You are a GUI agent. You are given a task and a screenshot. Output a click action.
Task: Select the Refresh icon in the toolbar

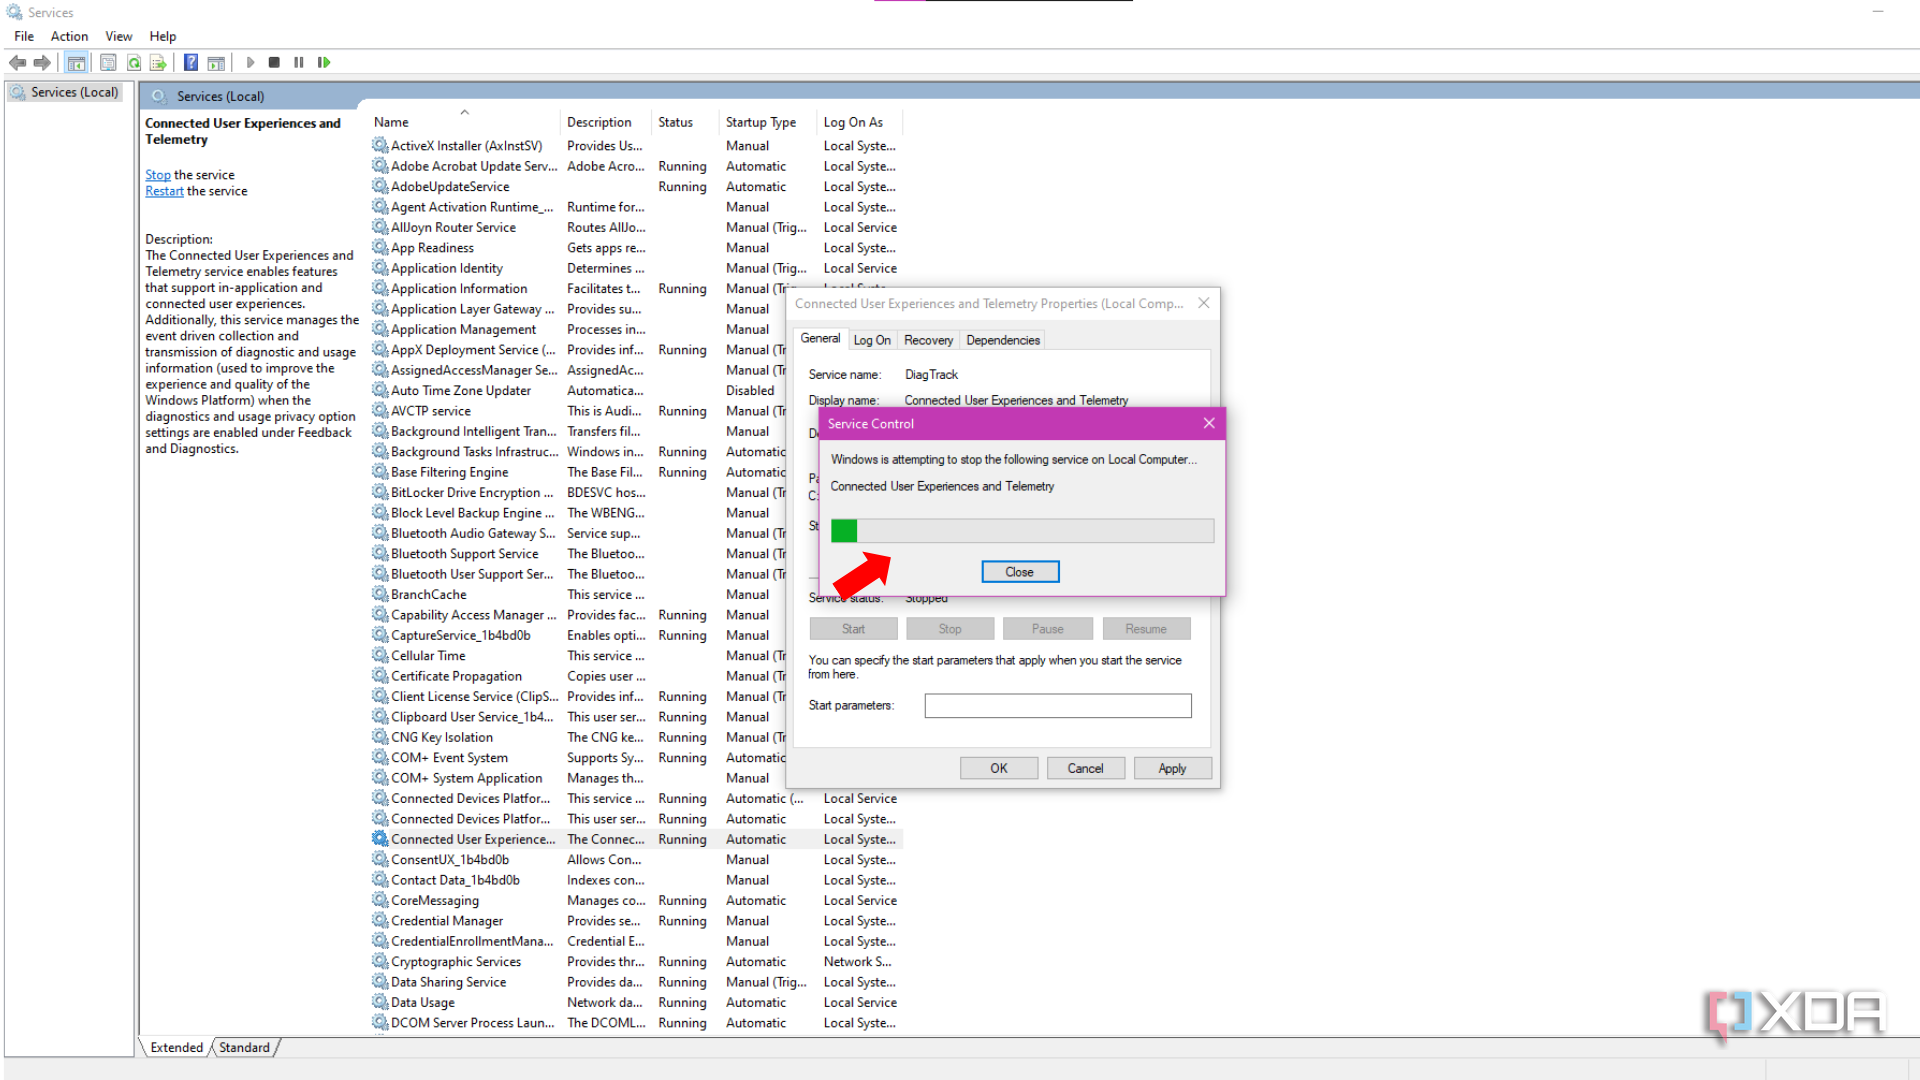point(133,62)
